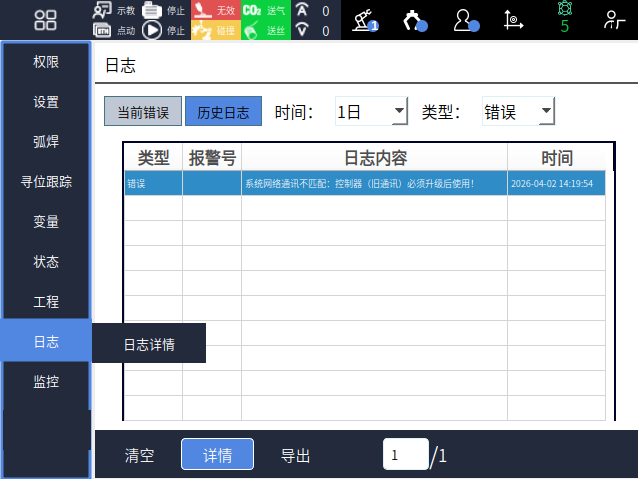638x479 pixels.
Task: Switch to 历史日志 history log view
Action: pyautogui.click(x=223, y=112)
